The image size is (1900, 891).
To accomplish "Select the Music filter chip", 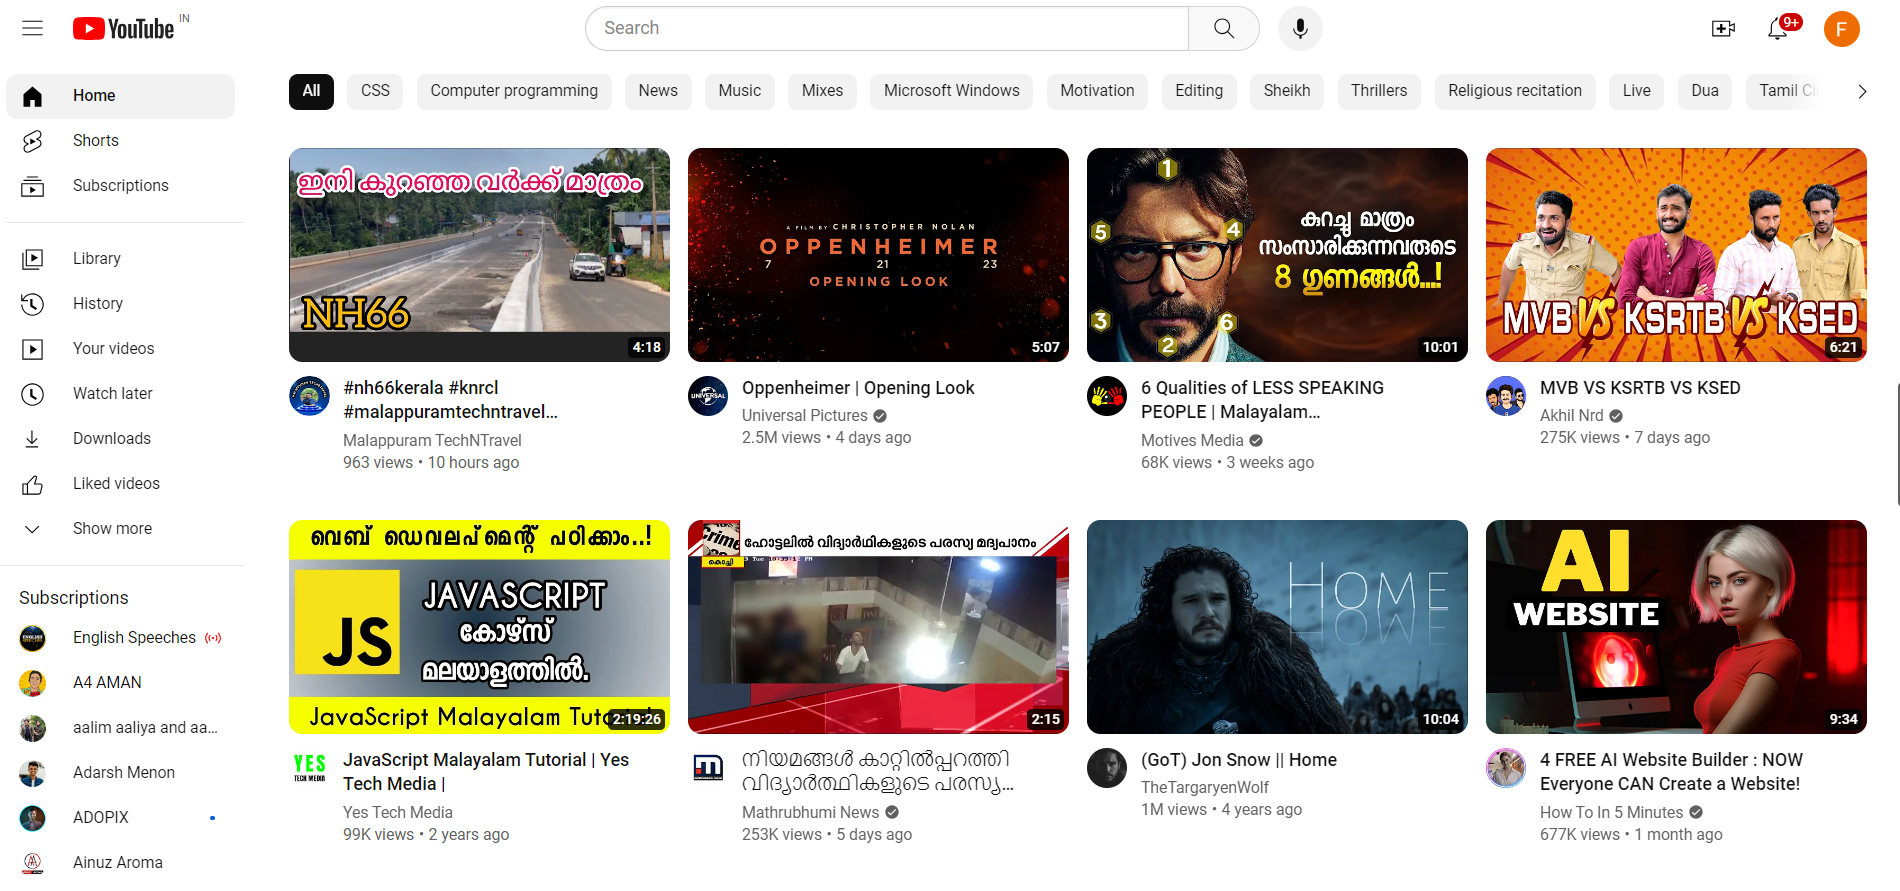I will click(739, 91).
